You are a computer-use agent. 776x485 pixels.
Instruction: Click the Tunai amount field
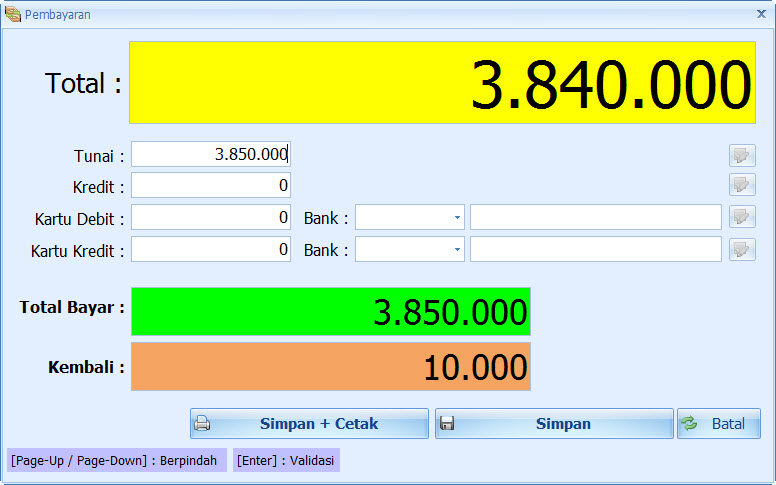pyautogui.click(x=211, y=154)
